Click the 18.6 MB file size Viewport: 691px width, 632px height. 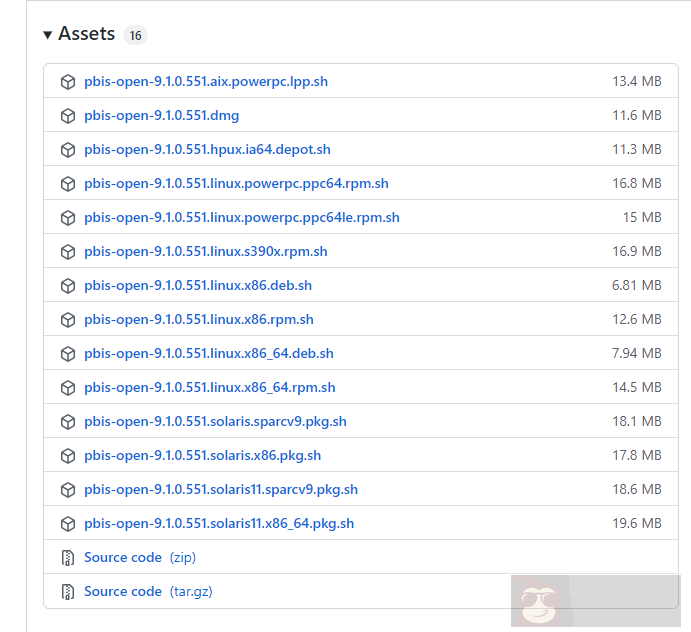tap(637, 489)
